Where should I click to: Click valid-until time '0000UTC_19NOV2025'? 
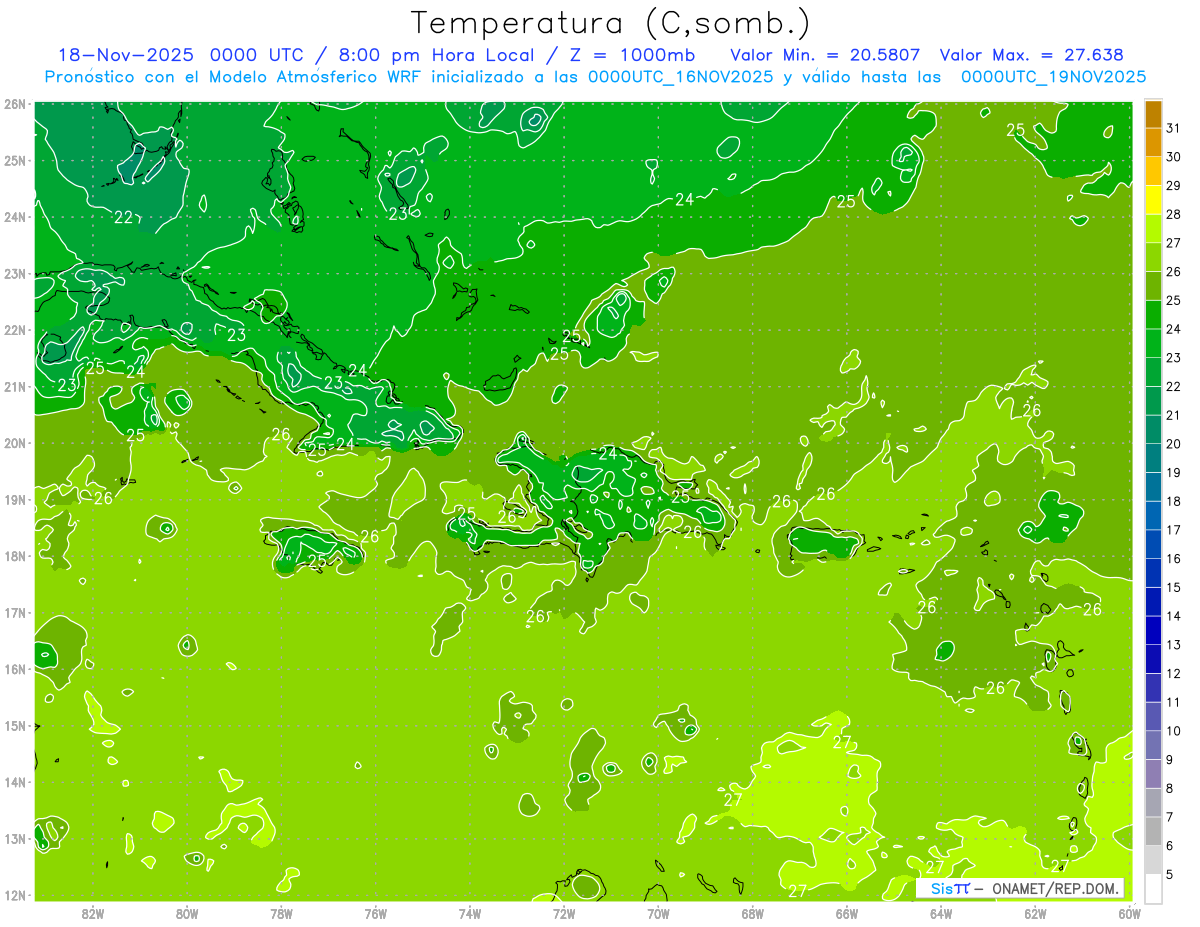coord(1053,77)
